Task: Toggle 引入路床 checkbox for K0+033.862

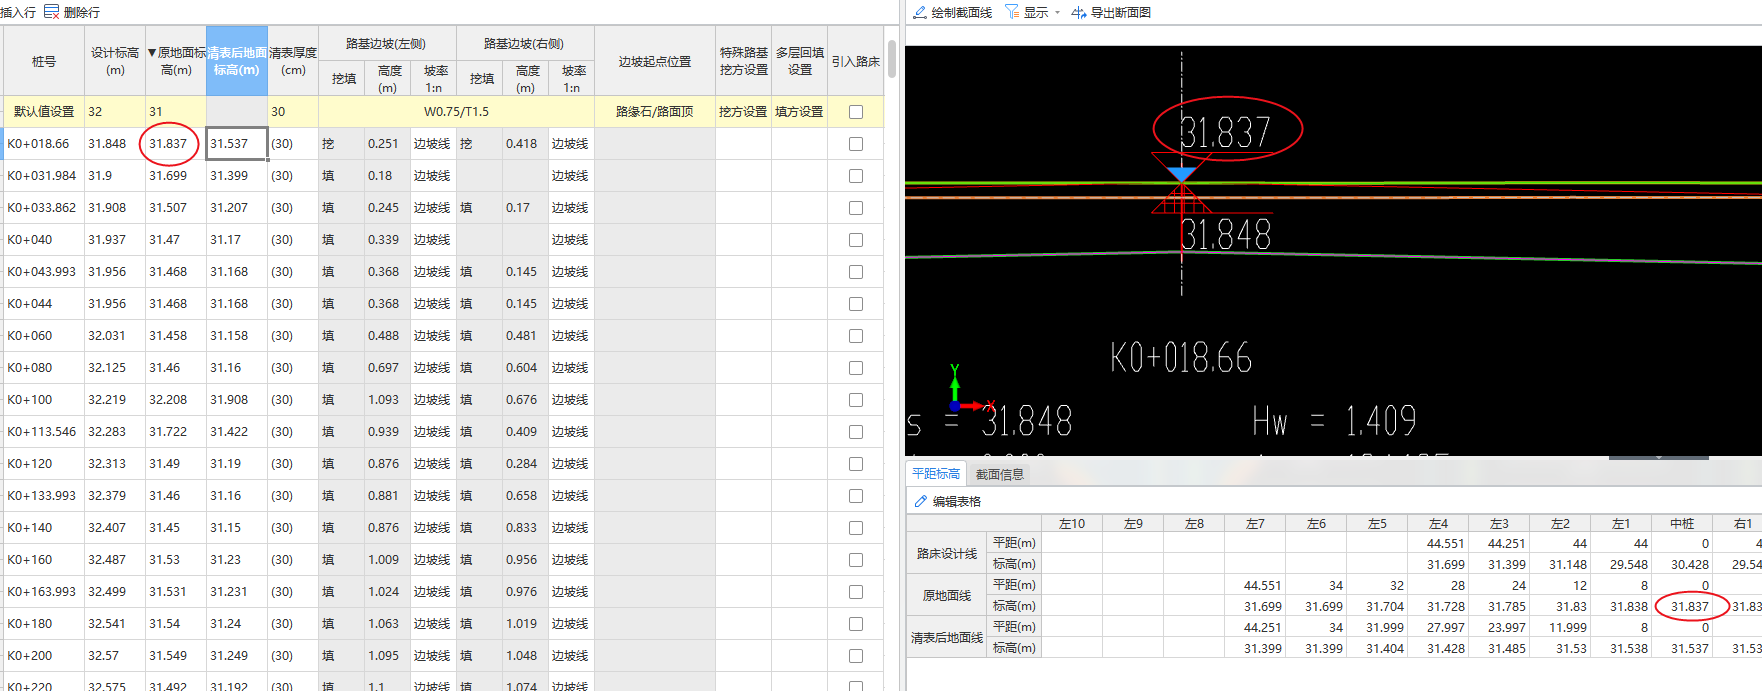Action: point(856,208)
